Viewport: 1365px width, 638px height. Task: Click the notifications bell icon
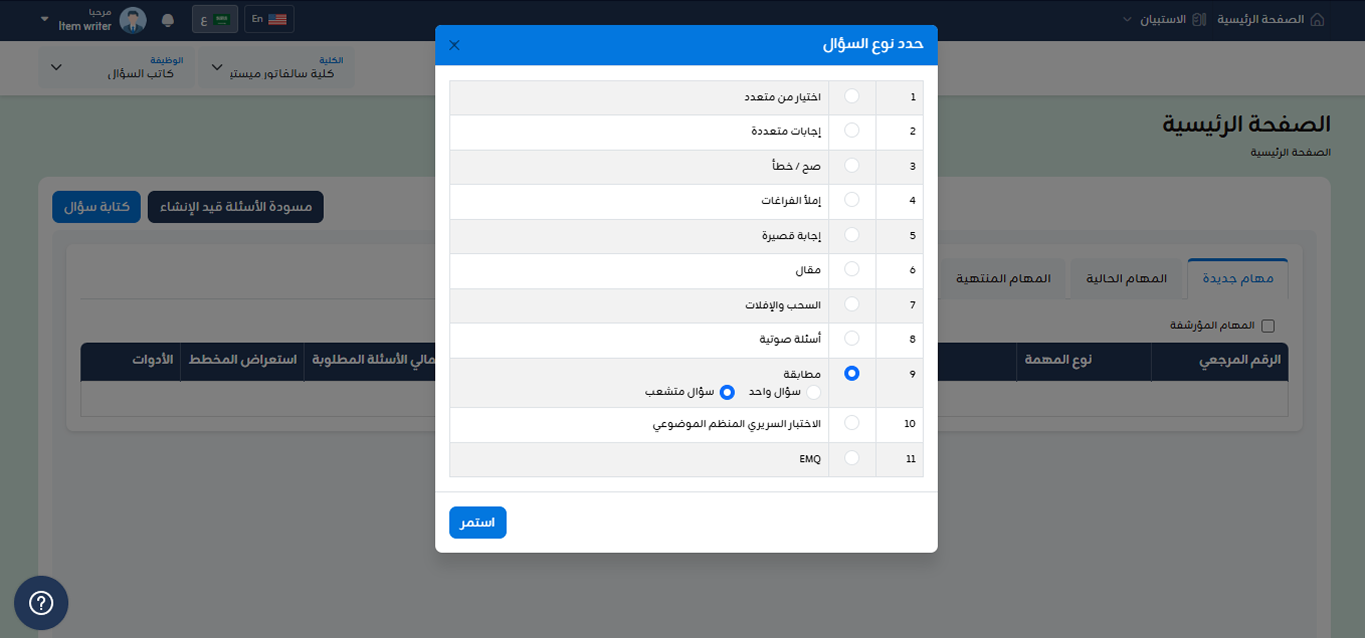coord(167,20)
